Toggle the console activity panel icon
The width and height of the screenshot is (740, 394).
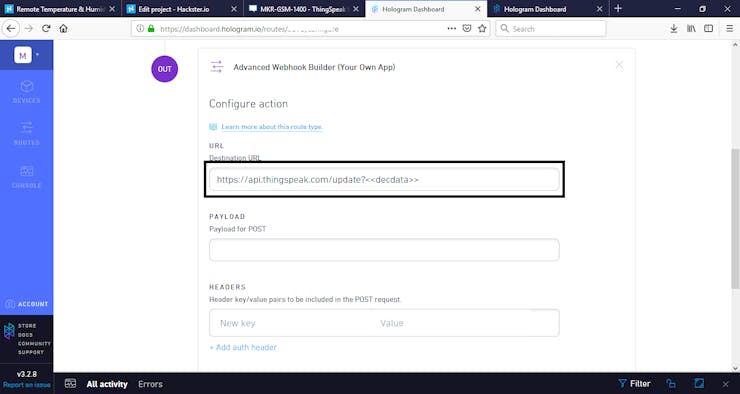pos(70,383)
